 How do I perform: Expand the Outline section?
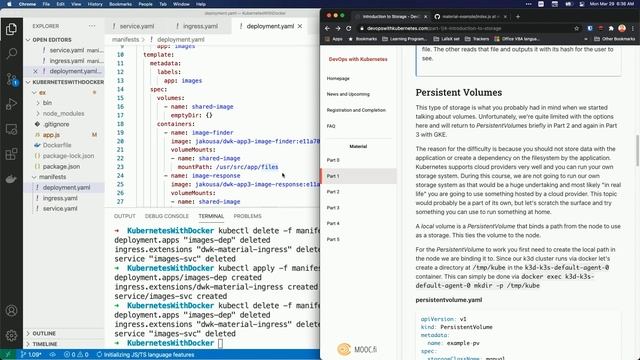44,333
